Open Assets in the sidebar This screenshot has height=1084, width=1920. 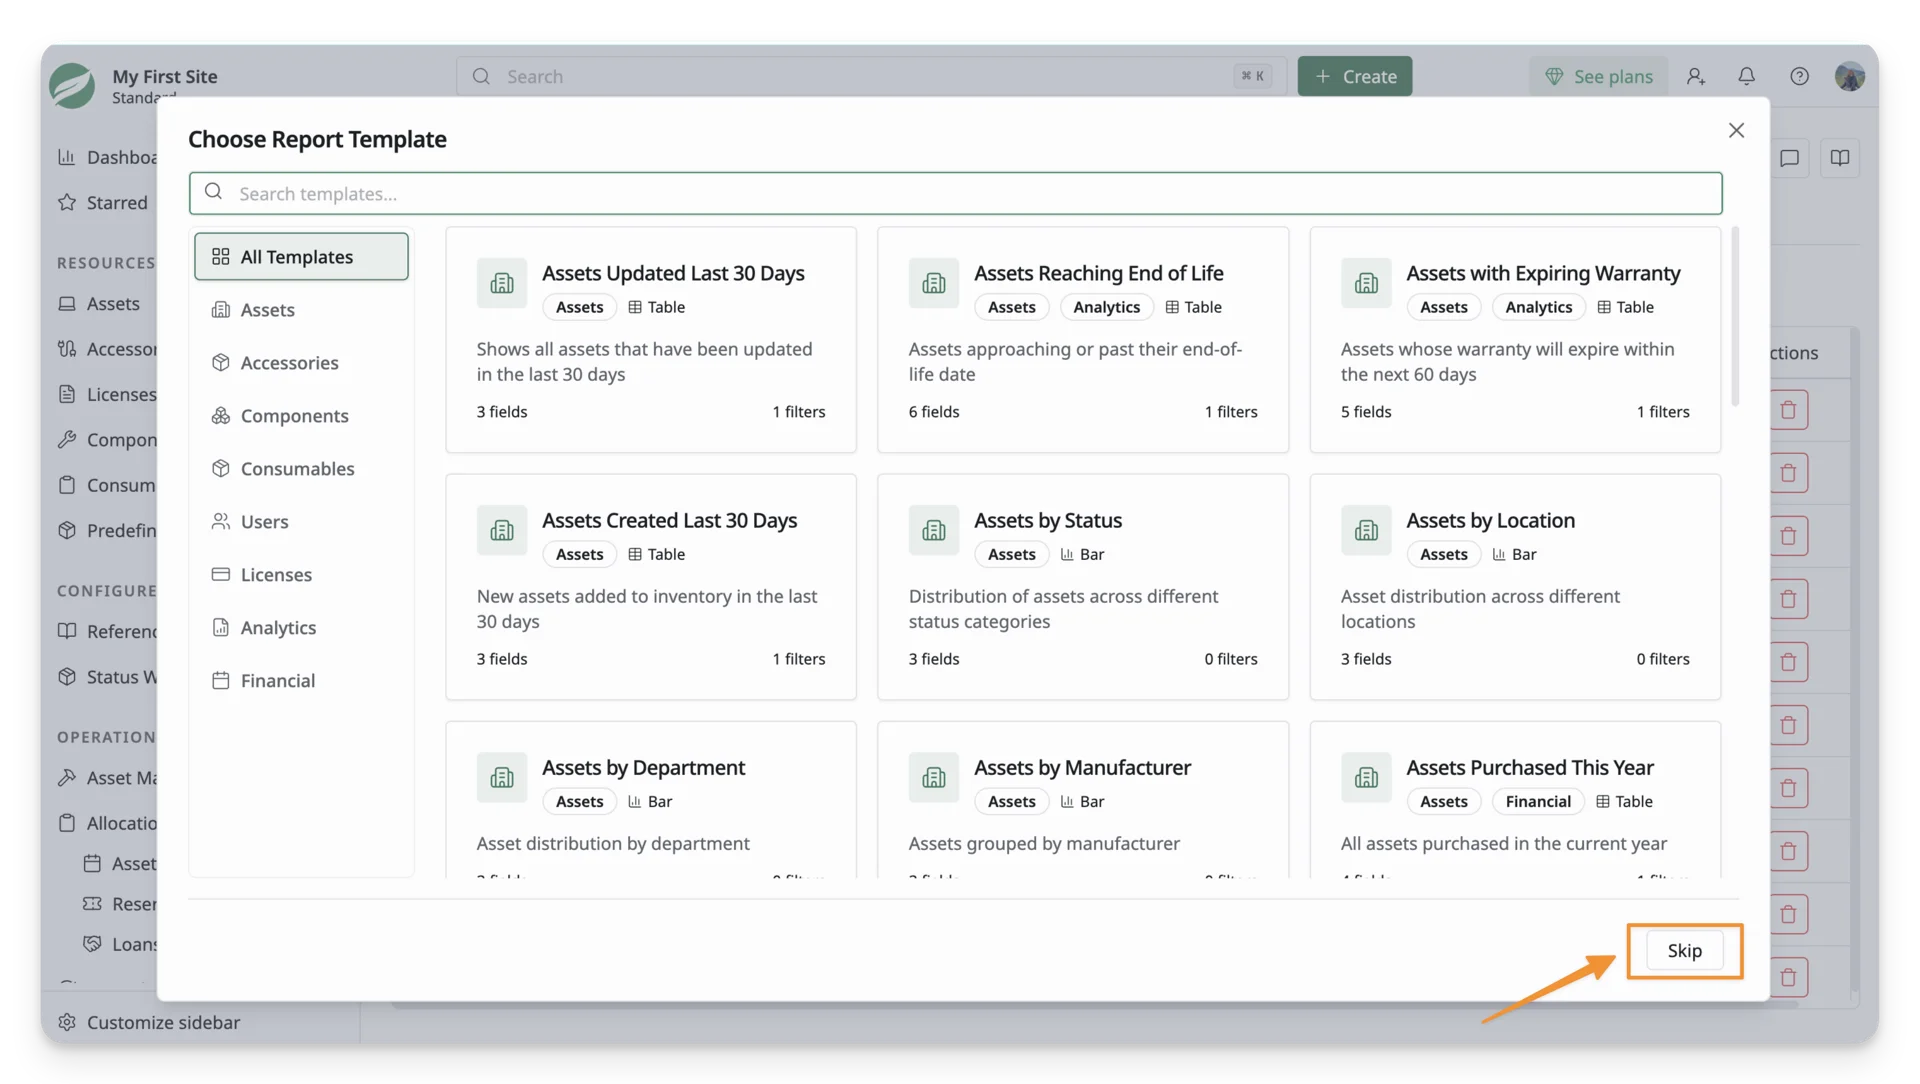pyautogui.click(x=100, y=303)
